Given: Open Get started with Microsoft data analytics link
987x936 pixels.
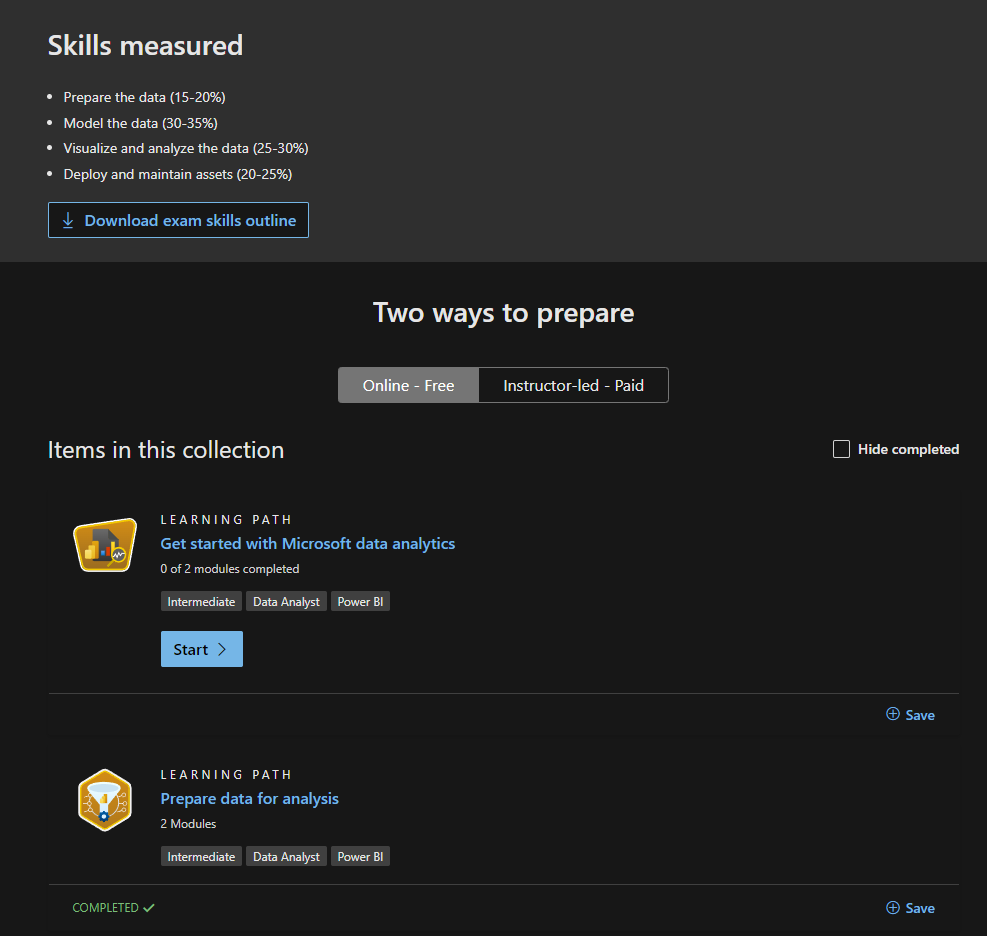Looking at the screenshot, I should (308, 543).
